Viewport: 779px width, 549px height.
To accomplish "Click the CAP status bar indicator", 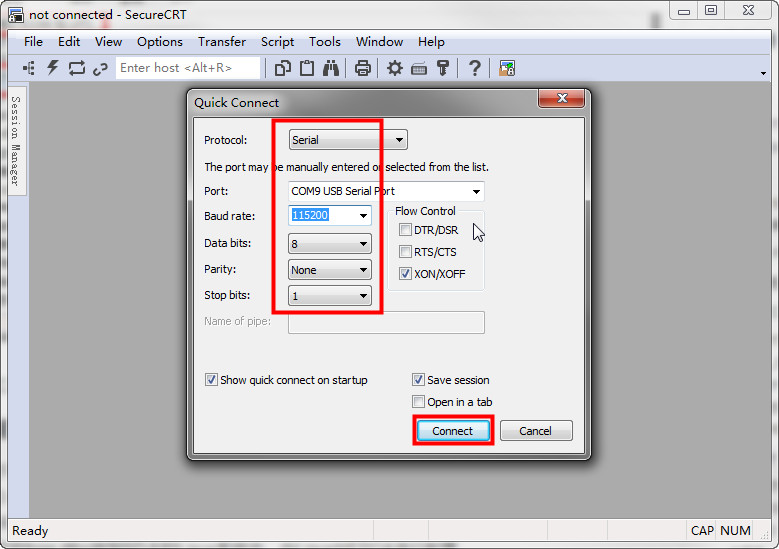I will (x=702, y=531).
